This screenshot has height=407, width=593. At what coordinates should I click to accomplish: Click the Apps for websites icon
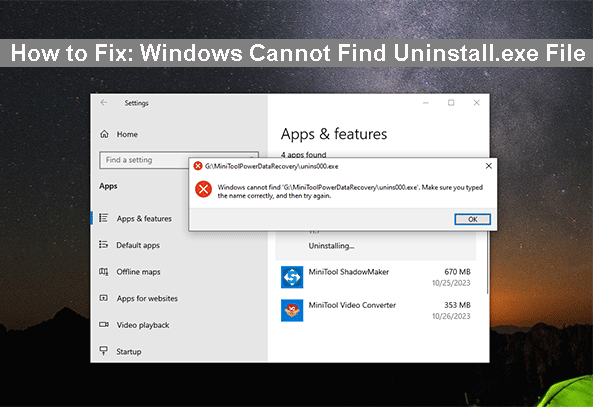pyautogui.click(x=104, y=298)
